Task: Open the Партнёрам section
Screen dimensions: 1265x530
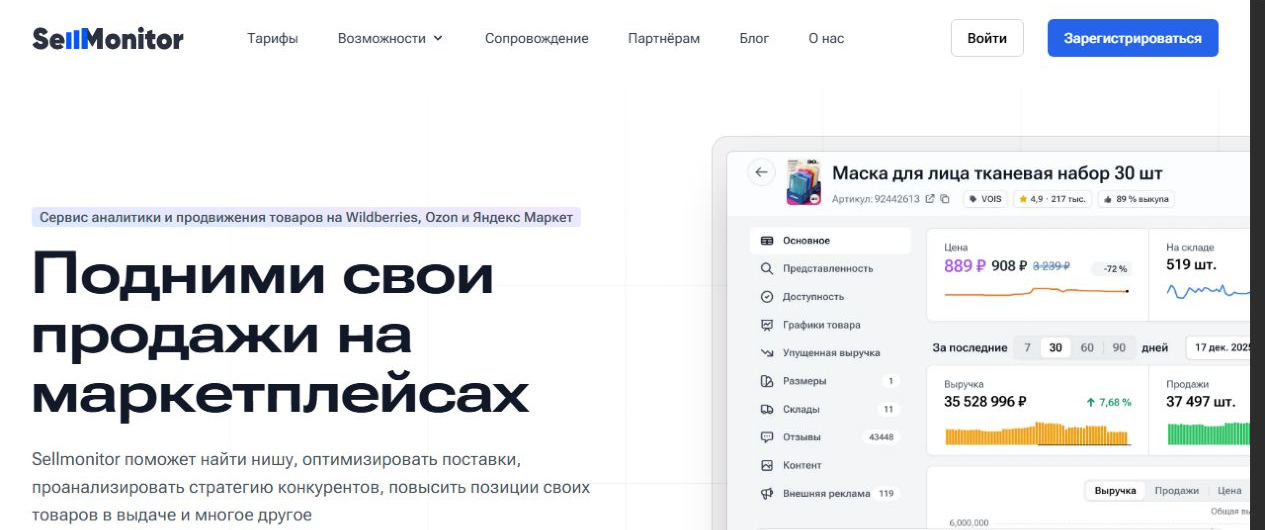Action: pyautogui.click(x=664, y=39)
